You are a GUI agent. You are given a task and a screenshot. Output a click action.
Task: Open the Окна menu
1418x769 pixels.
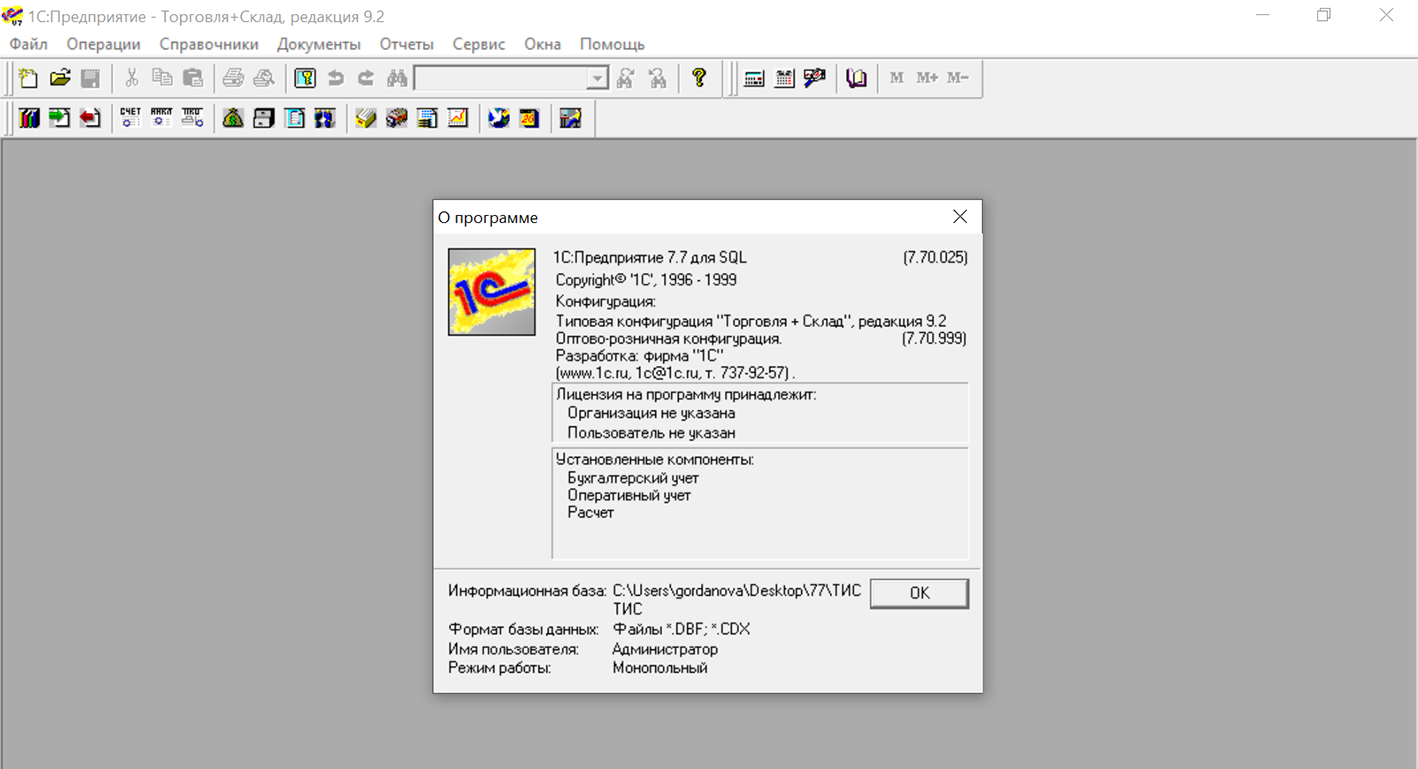coord(543,44)
